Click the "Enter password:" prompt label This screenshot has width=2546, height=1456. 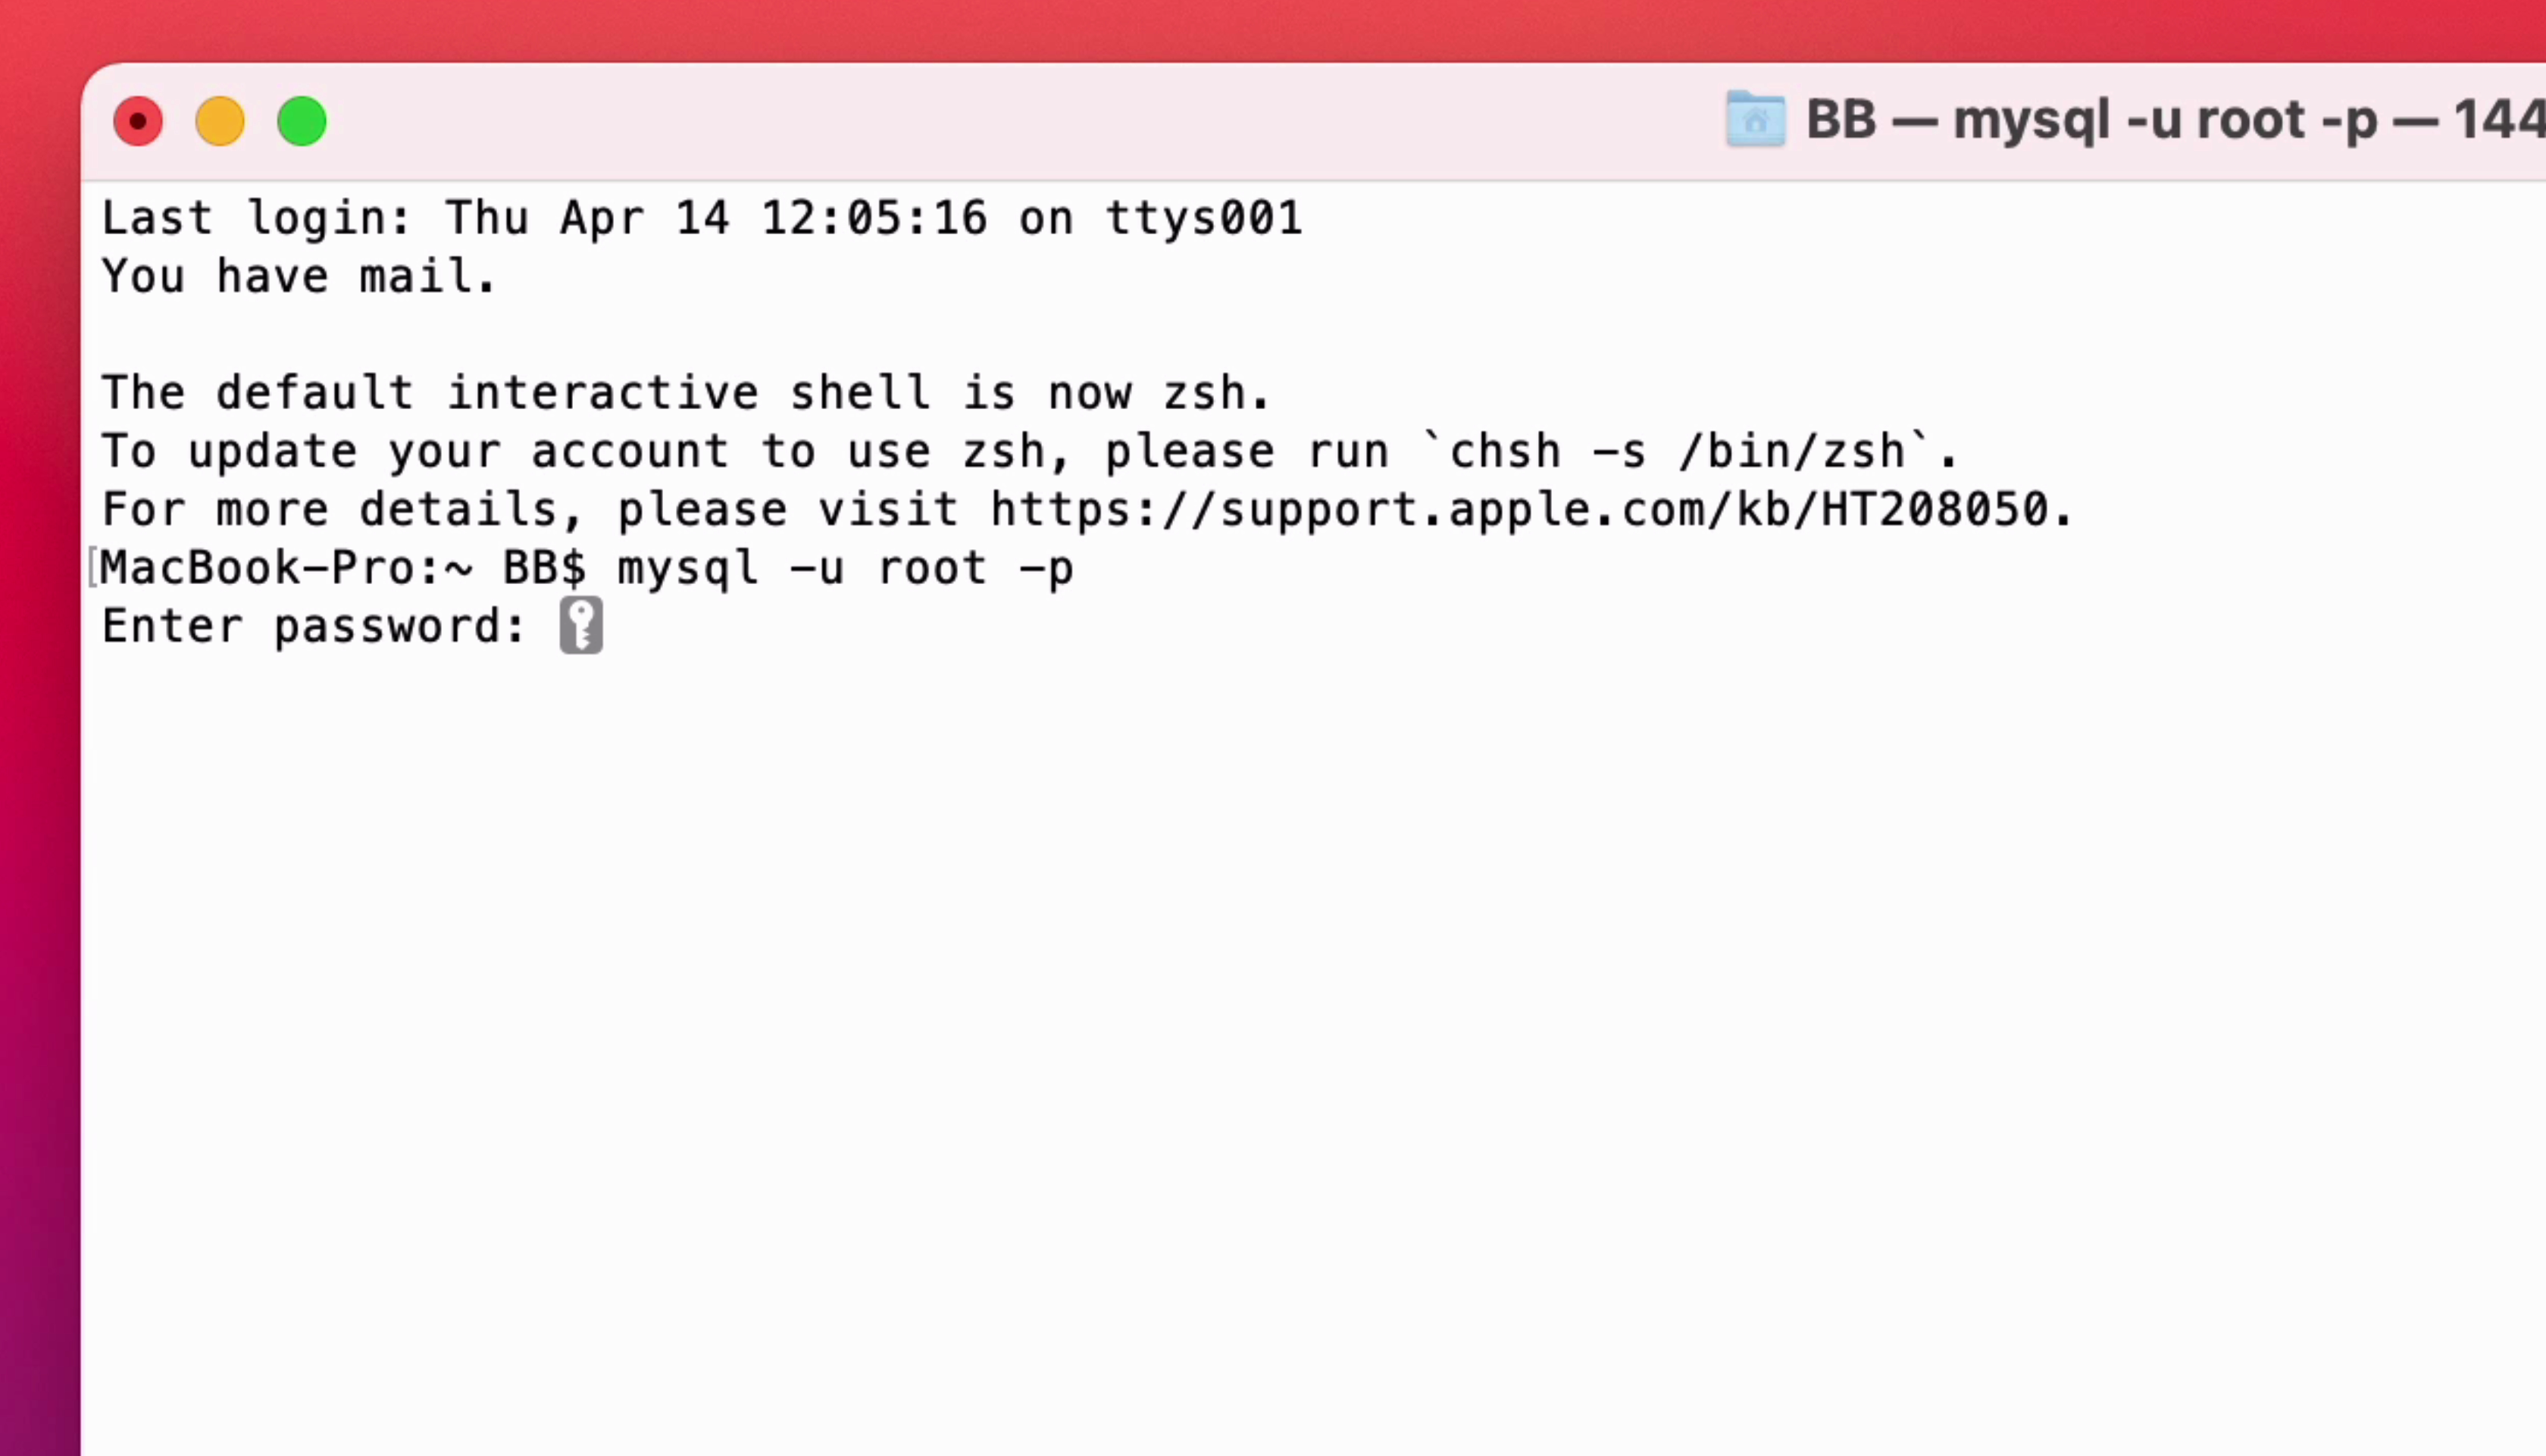313,627
